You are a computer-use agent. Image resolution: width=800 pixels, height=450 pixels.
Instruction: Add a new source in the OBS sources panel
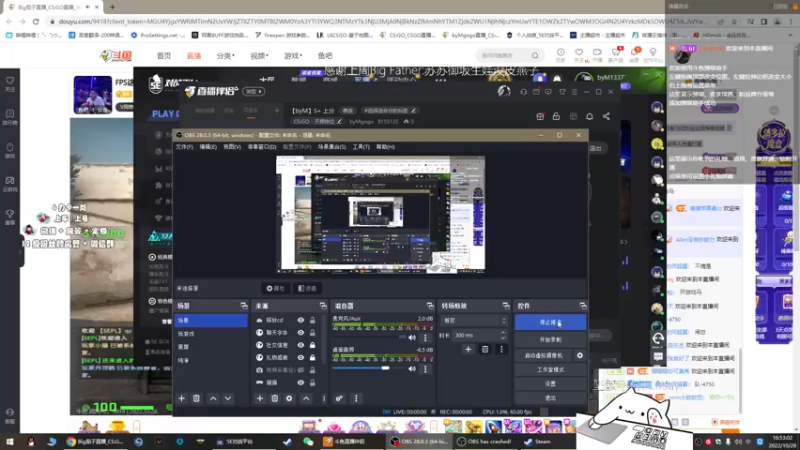260,398
